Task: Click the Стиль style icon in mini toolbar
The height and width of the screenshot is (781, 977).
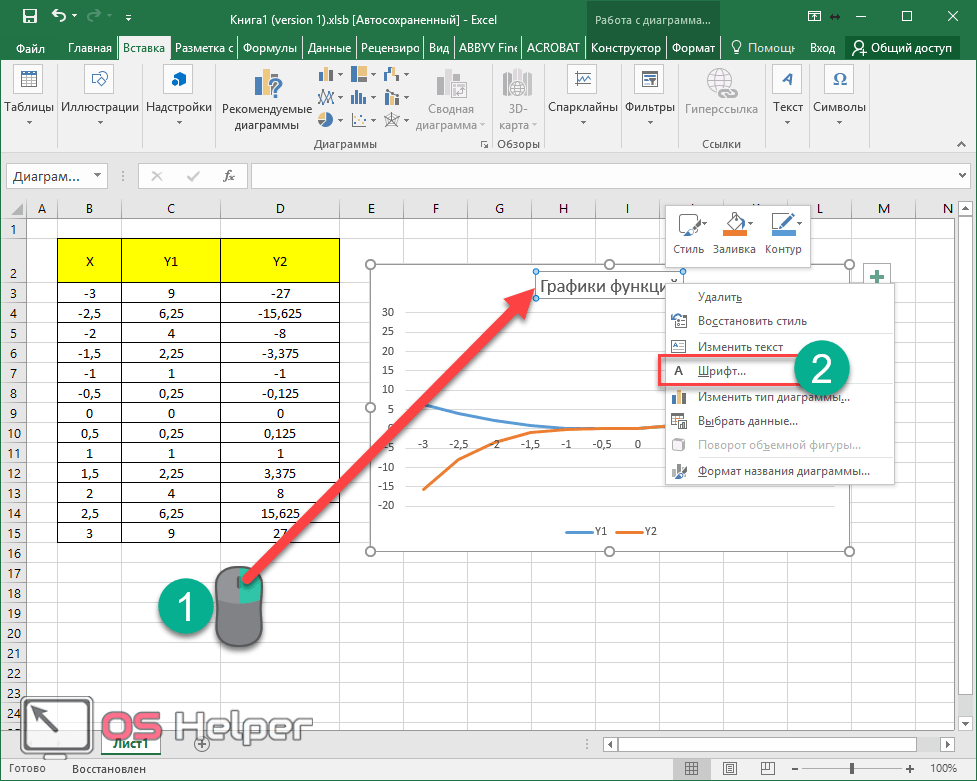Action: (688, 232)
